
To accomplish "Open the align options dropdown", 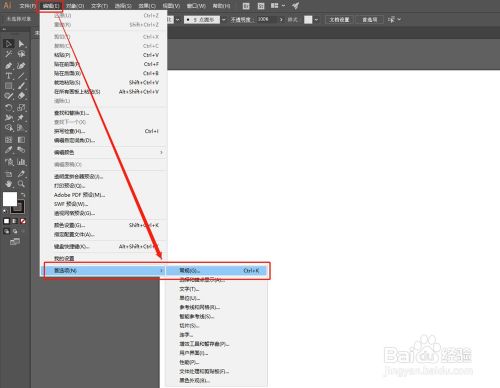I will coord(394,20).
